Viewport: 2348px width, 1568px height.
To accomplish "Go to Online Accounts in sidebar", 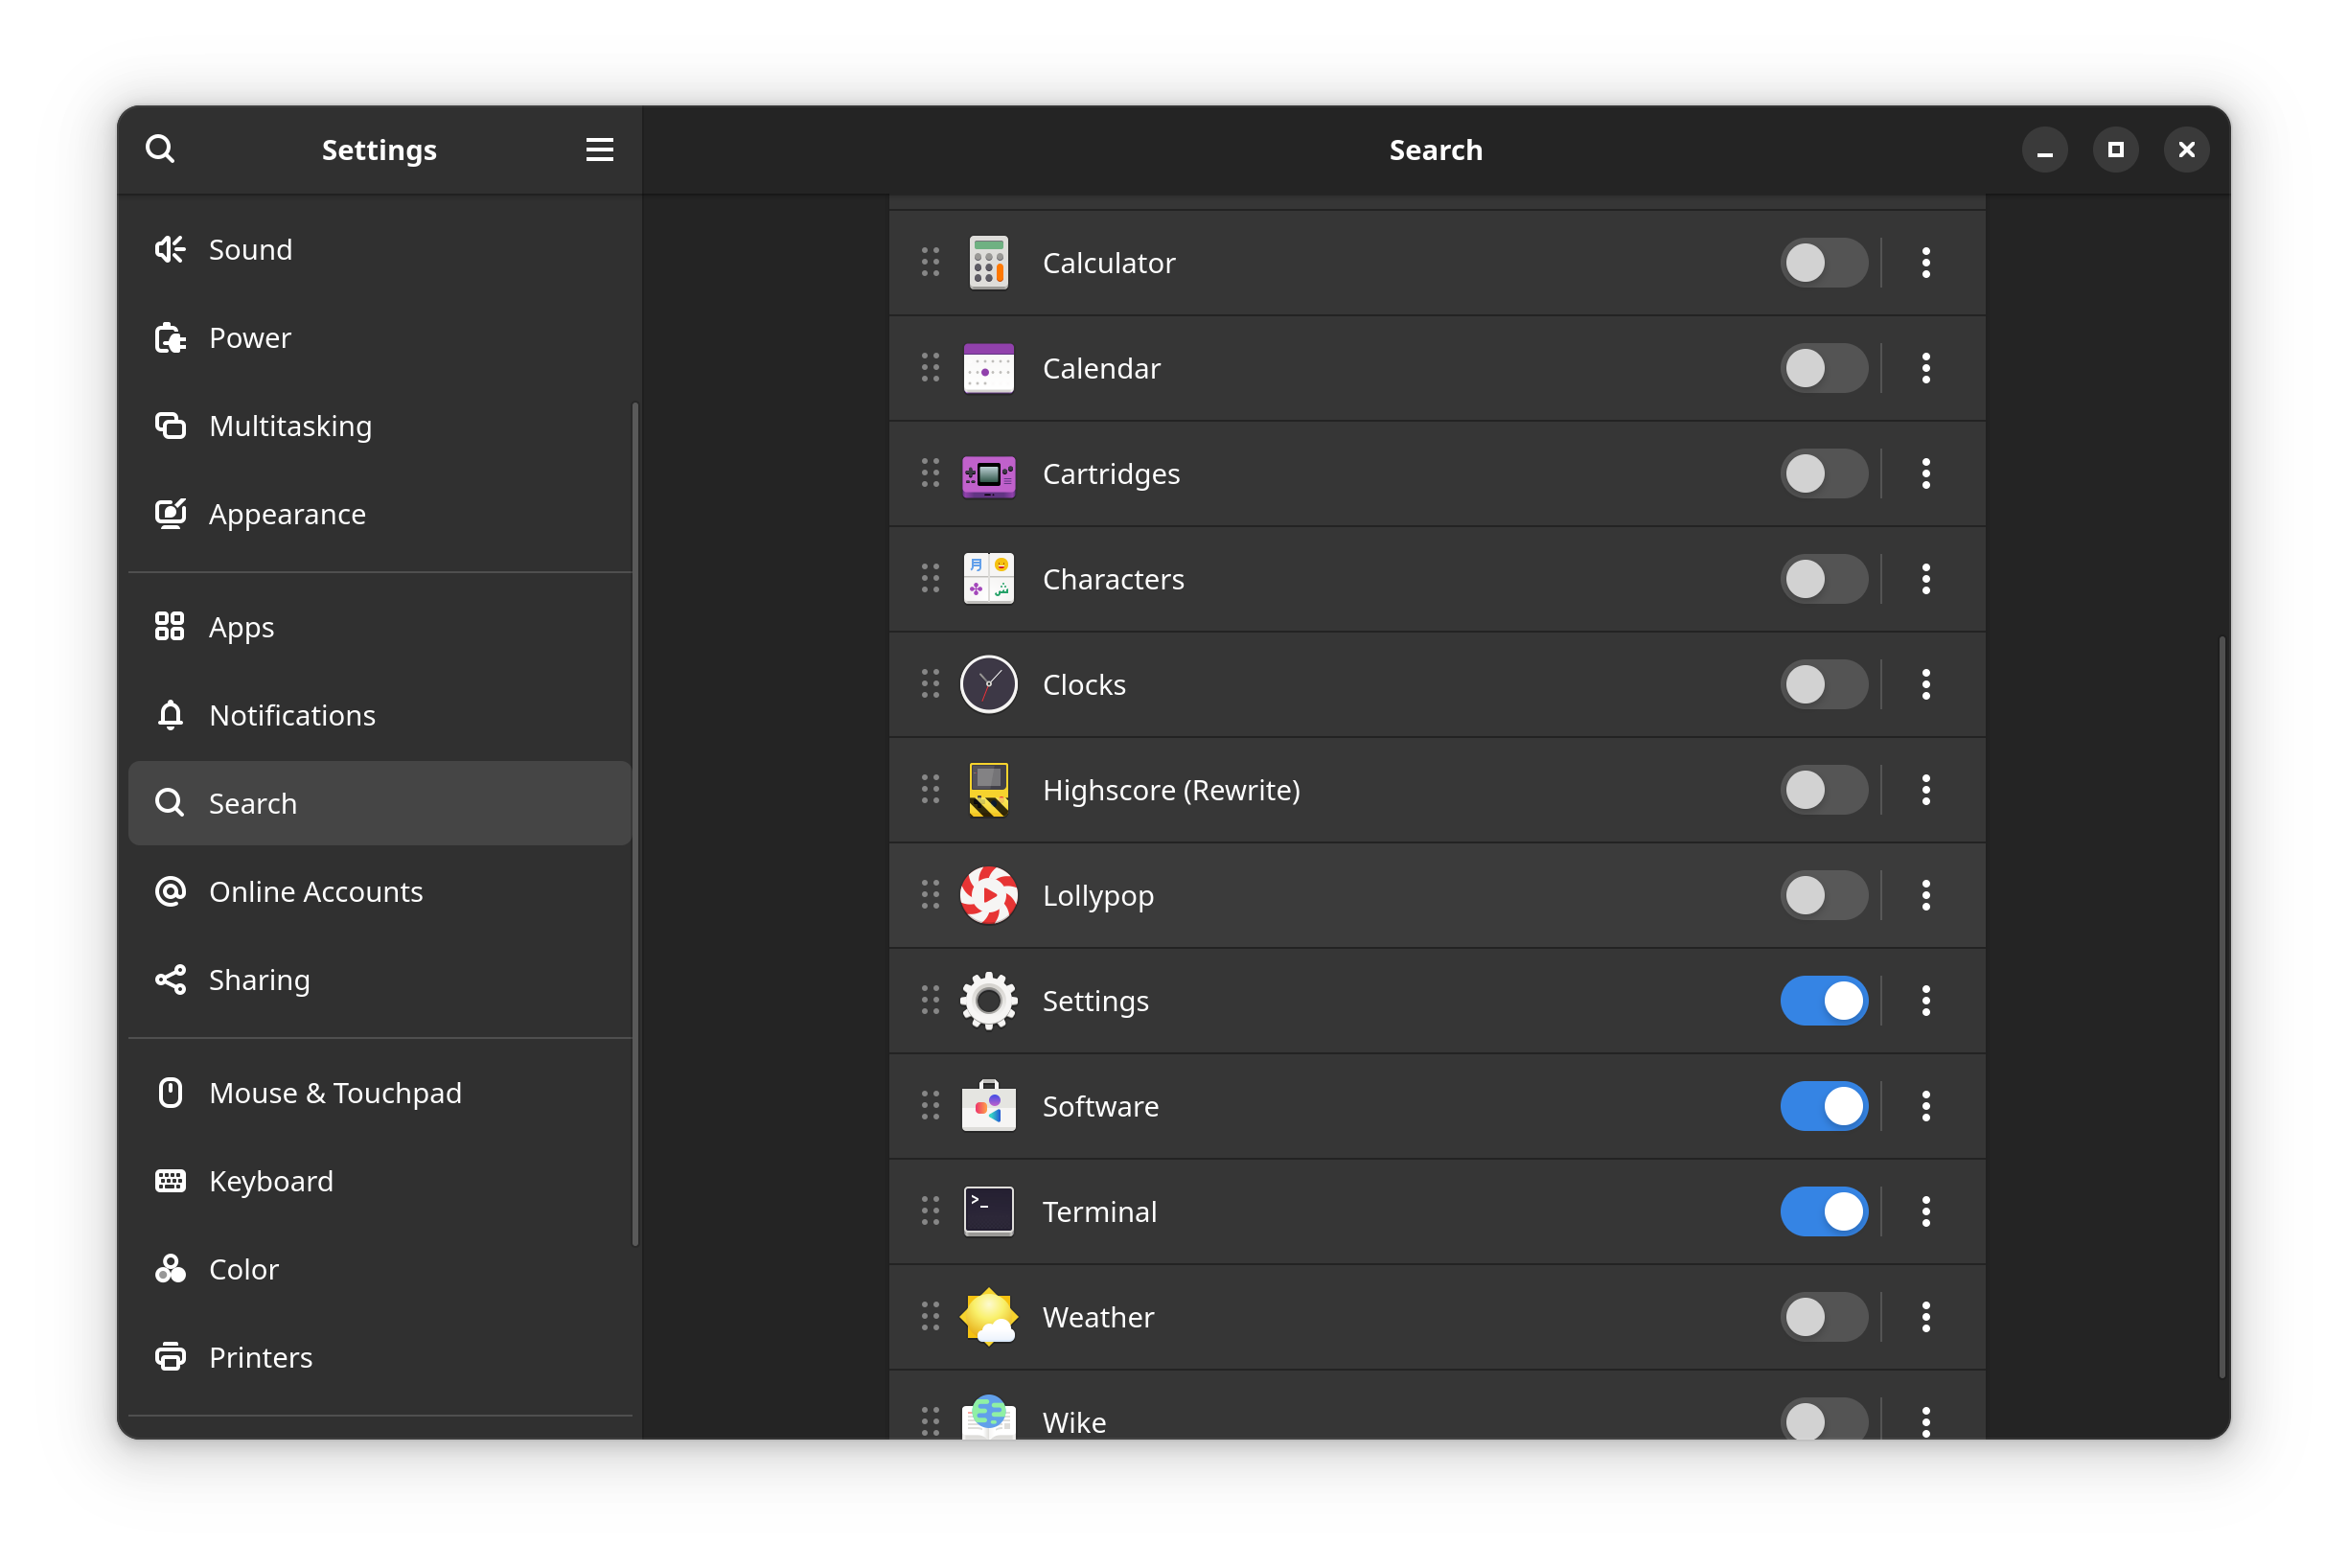I will click(315, 891).
